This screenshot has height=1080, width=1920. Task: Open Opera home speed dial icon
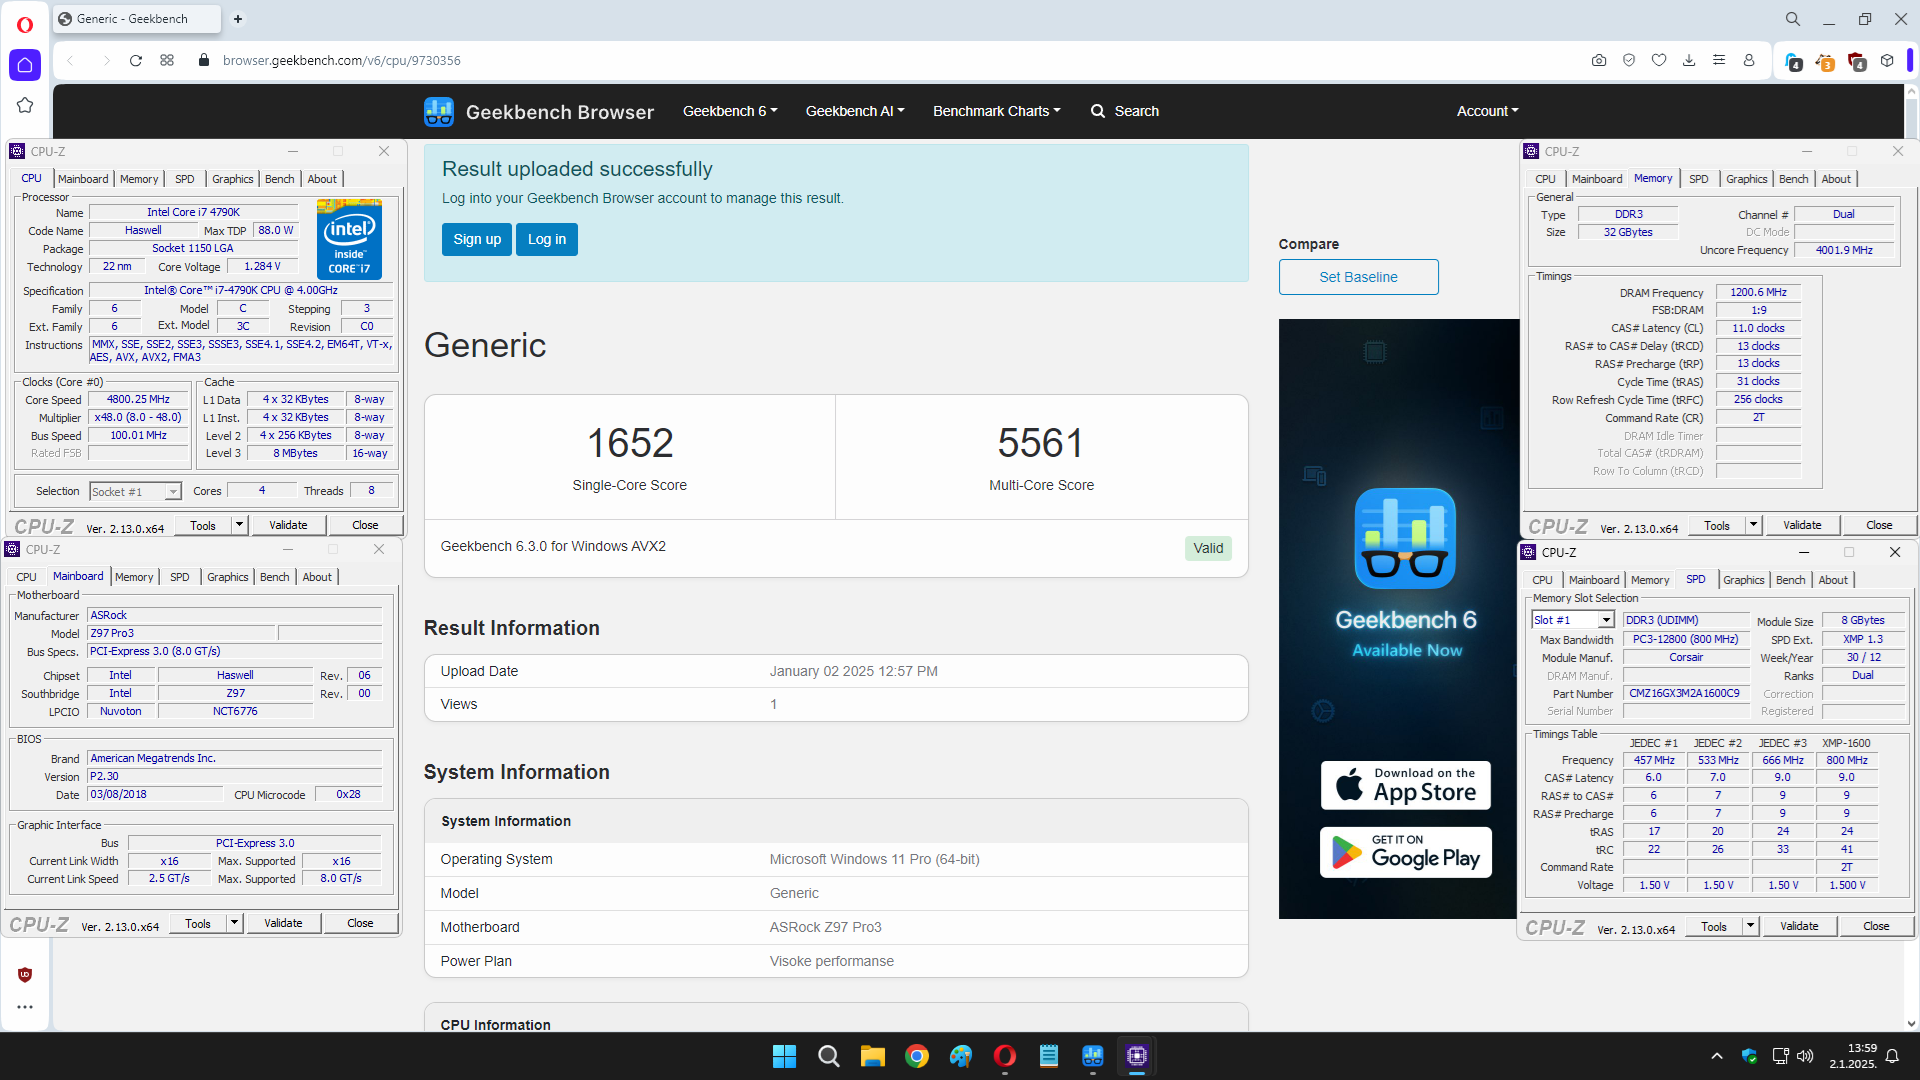pos(25,65)
